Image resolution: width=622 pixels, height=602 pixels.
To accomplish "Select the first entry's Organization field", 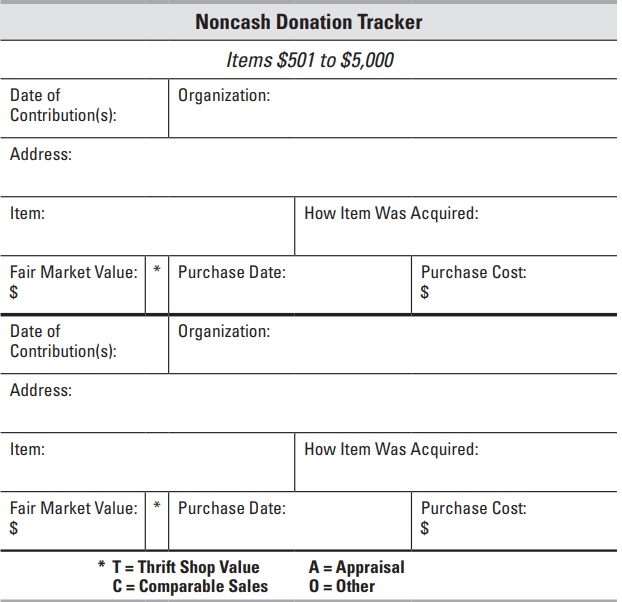I will (x=392, y=107).
